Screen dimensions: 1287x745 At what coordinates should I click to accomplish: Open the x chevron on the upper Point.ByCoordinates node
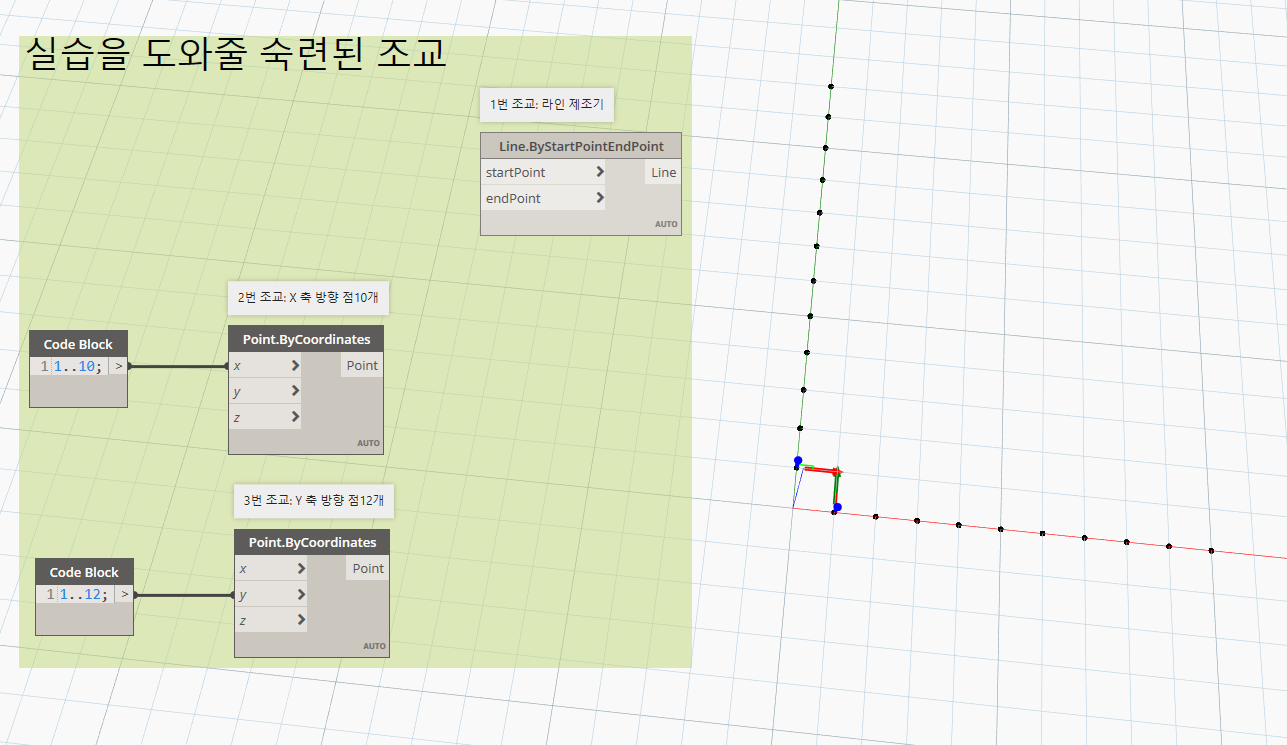coord(295,365)
